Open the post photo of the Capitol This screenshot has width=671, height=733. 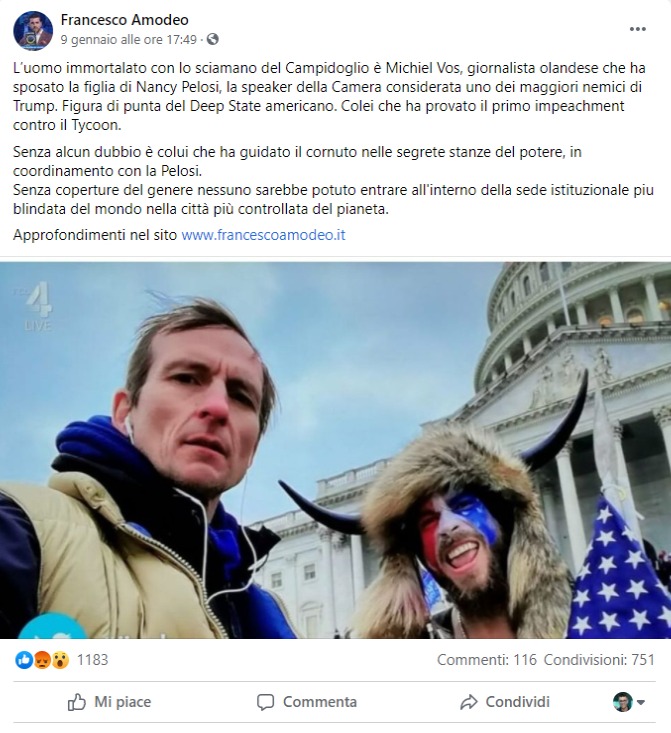tap(335, 450)
